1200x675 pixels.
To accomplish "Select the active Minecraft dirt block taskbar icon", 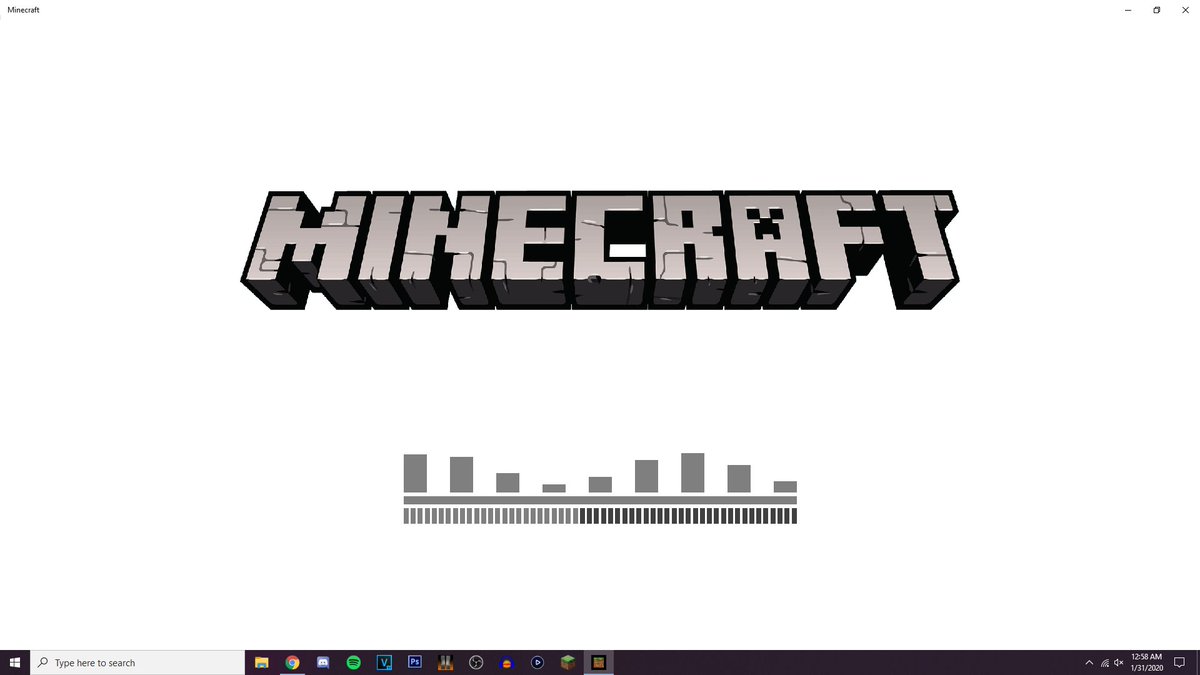I will click(599, 662).
